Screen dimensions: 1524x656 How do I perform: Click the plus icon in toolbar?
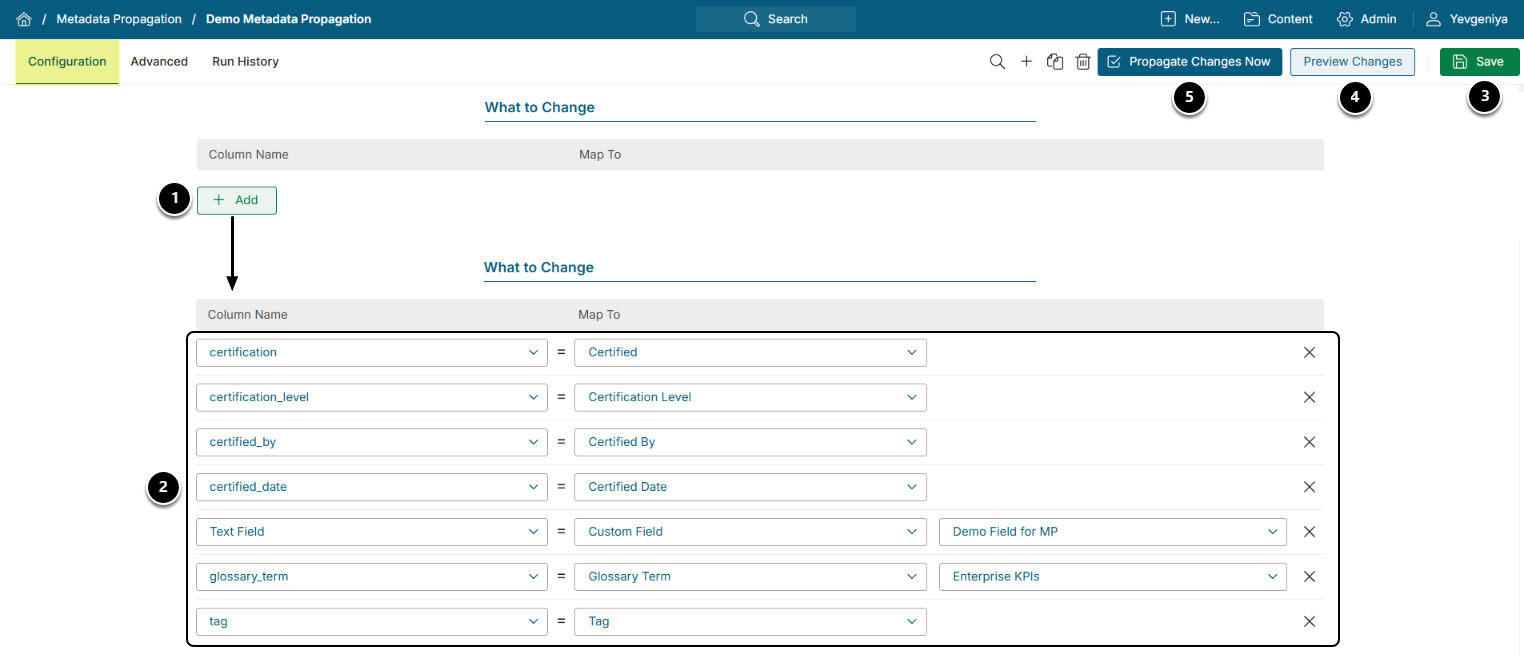coord(1026,62)
